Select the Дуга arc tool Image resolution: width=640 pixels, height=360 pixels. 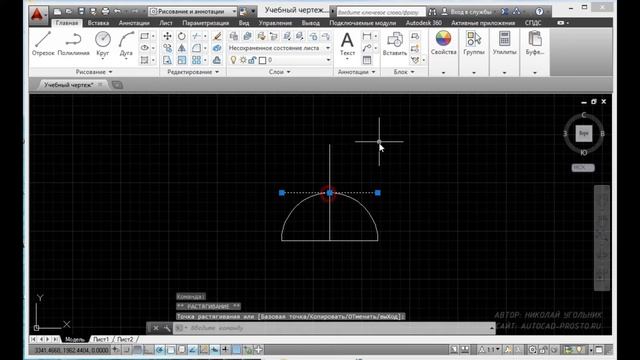(x=126, y=44)
